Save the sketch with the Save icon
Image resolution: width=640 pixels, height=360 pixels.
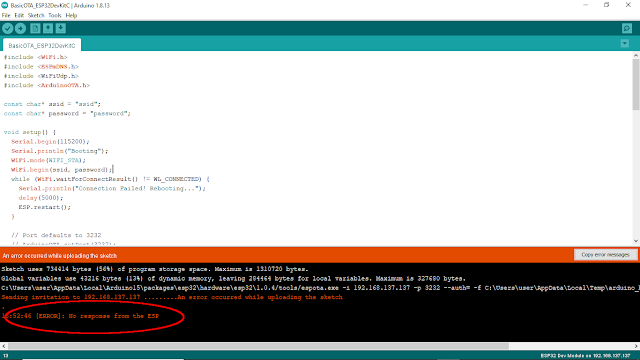point(60,28)
